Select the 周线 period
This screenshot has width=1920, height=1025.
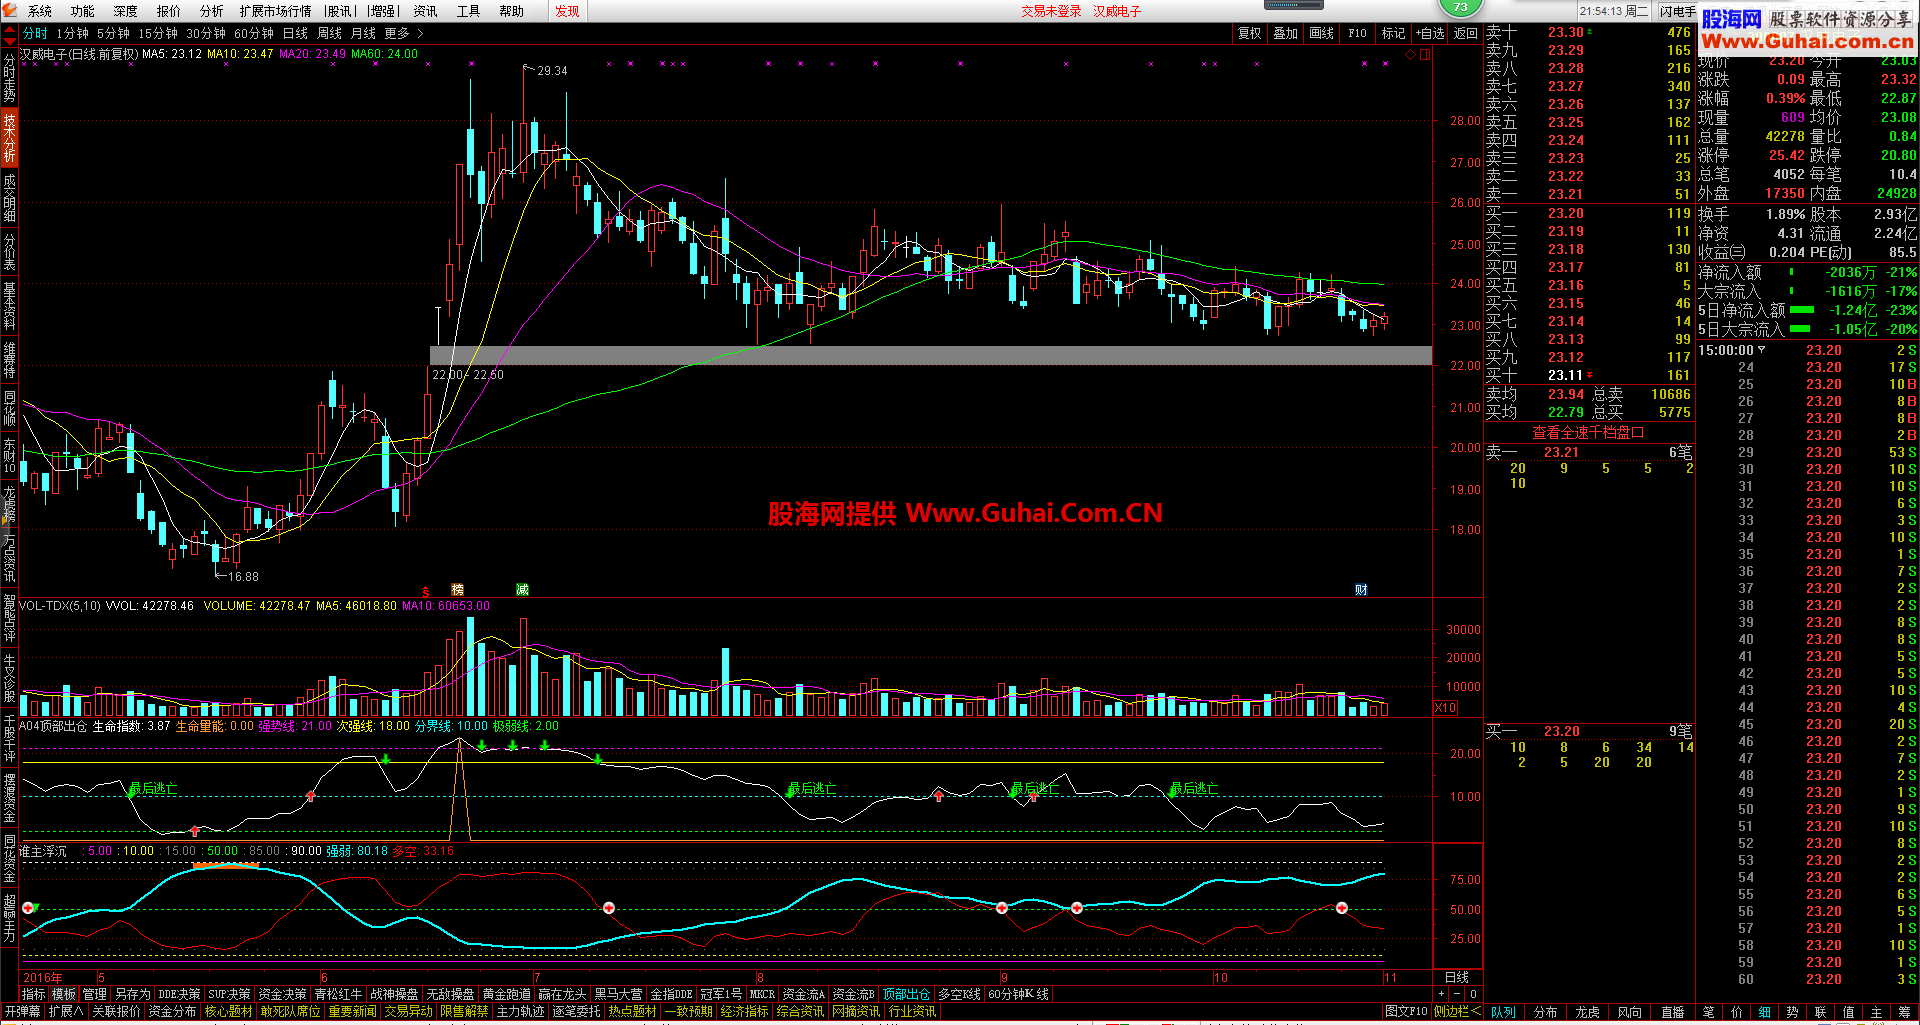(329, 33)
